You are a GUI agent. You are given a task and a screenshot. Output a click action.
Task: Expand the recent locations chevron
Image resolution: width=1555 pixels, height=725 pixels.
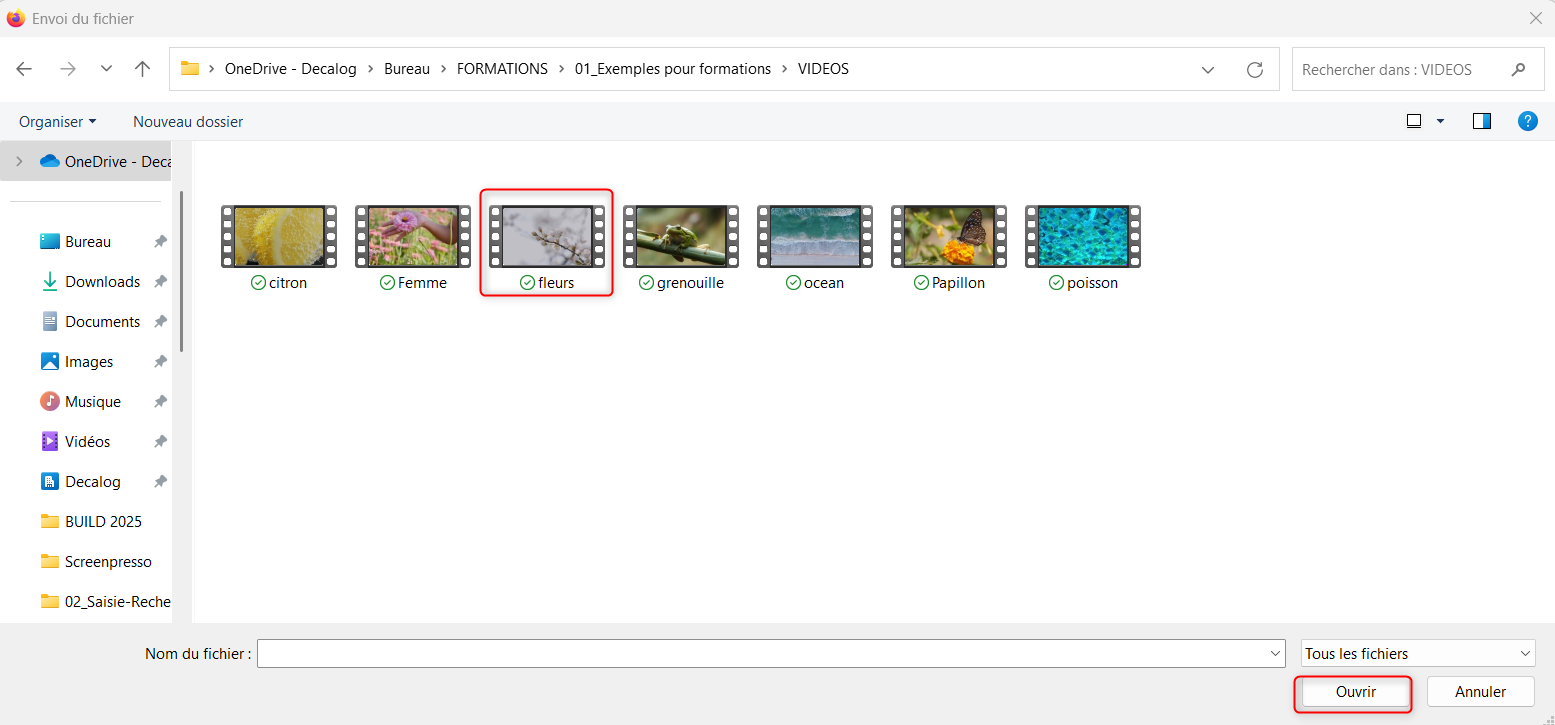point(107,69)
